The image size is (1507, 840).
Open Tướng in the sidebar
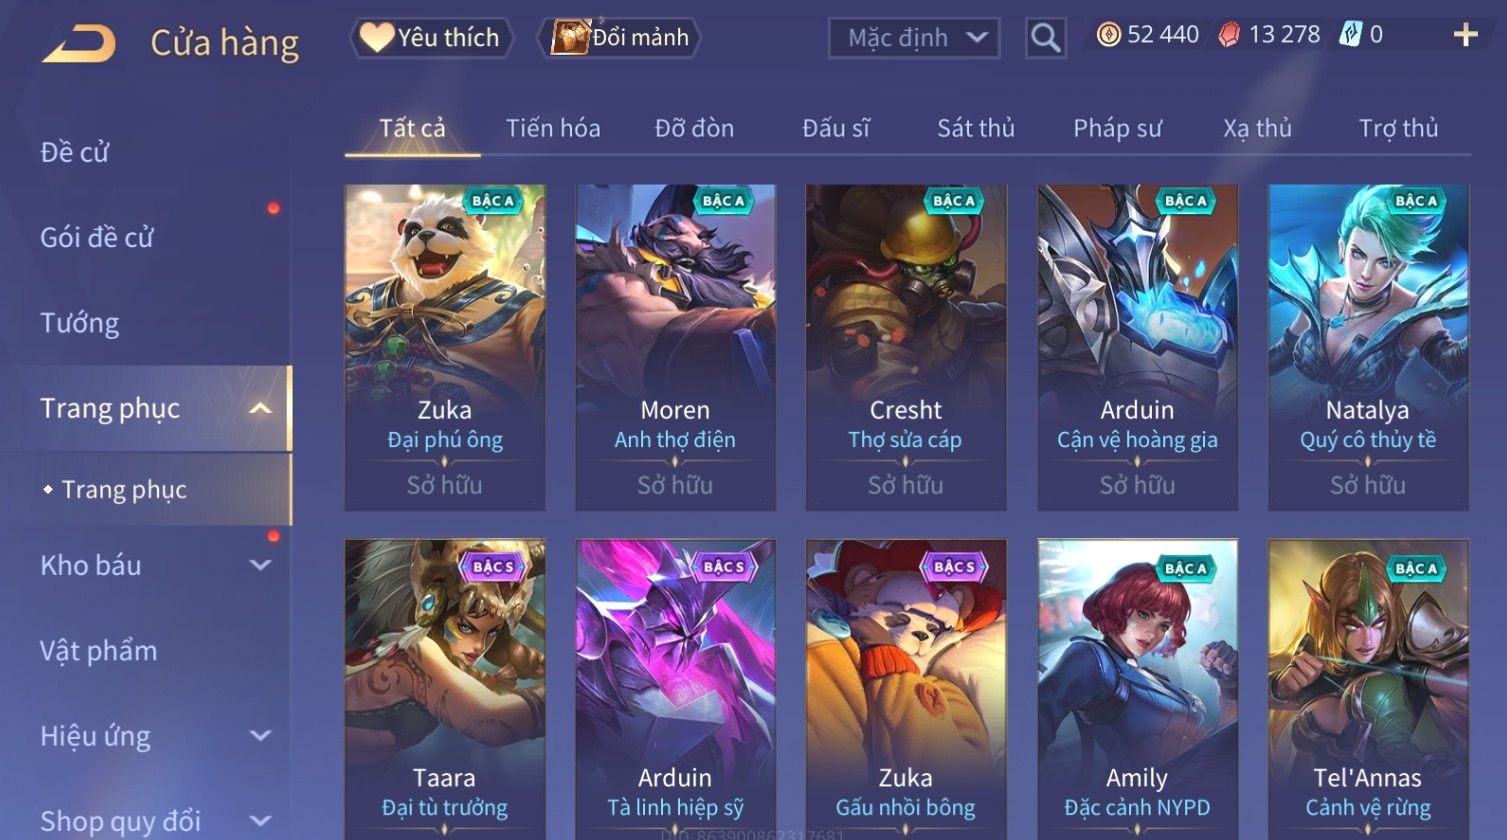(x=80, y=323)
